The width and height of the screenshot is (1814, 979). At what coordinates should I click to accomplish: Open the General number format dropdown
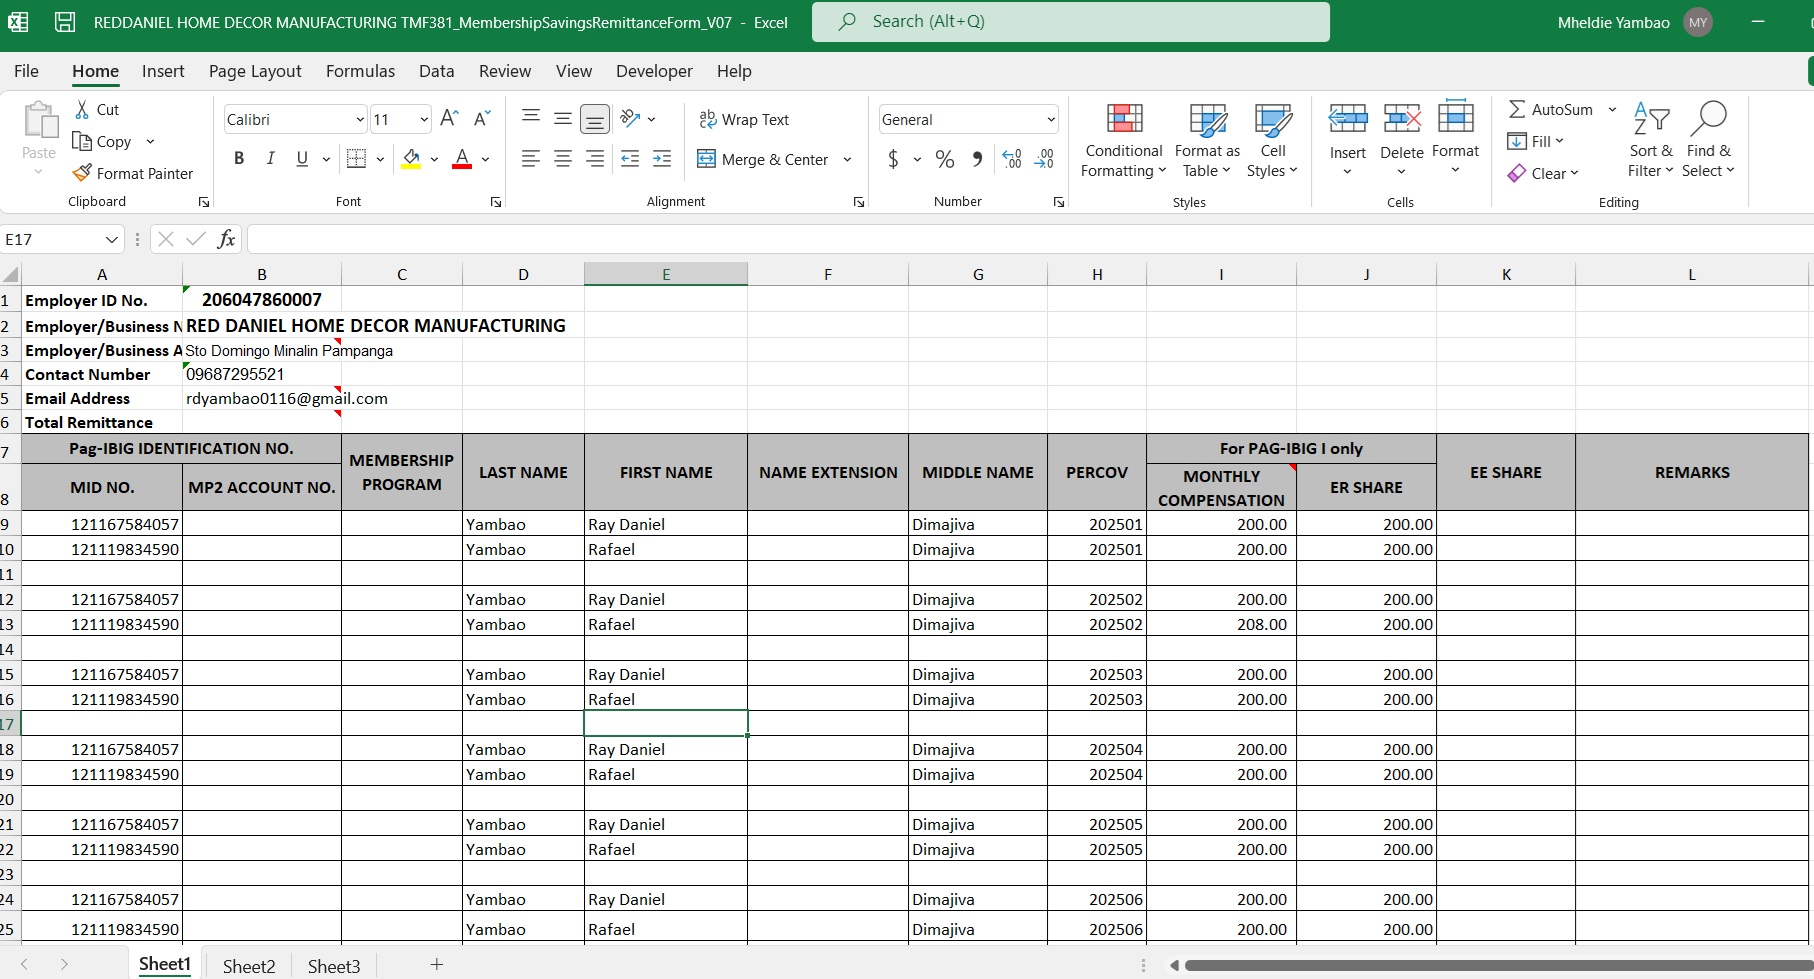click(1050, 119)
